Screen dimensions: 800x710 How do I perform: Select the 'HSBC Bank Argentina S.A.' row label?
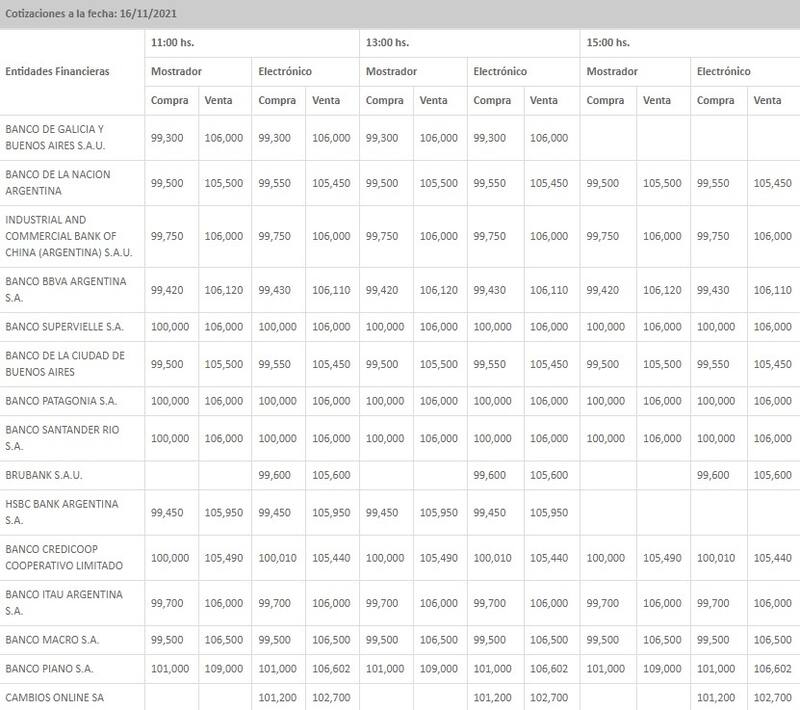click(62, 512)
